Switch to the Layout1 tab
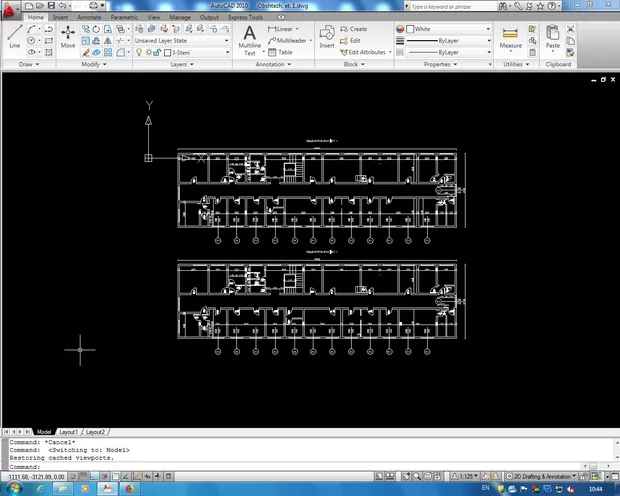 (72, 432)
